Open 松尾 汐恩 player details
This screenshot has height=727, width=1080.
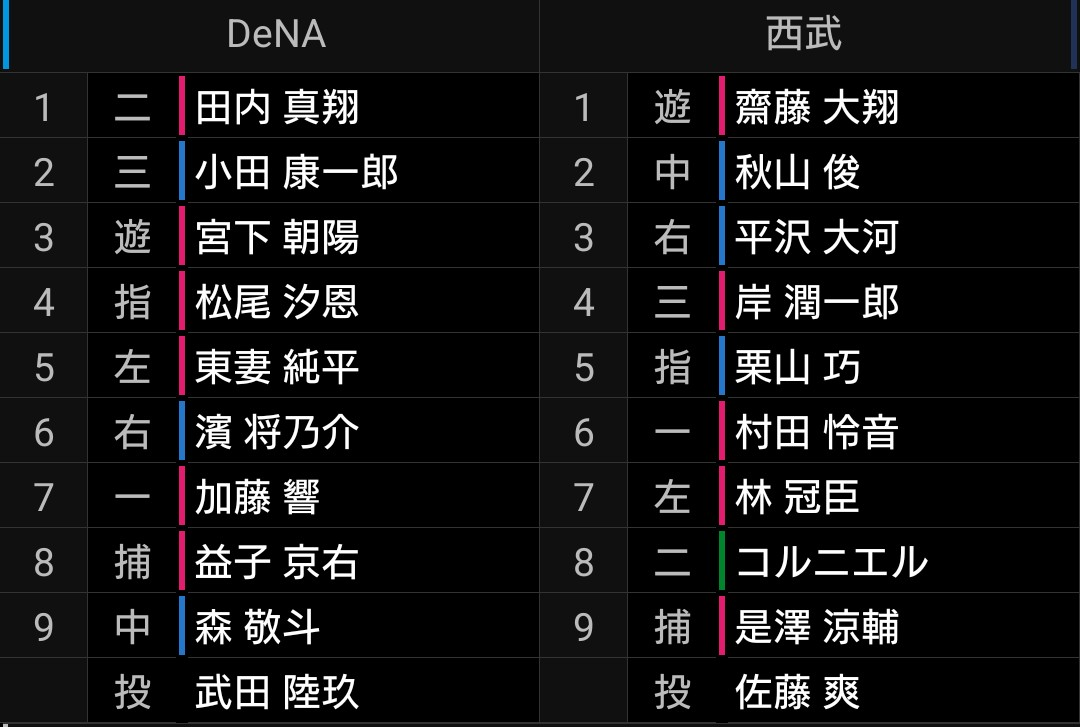(x=277, y=302)
